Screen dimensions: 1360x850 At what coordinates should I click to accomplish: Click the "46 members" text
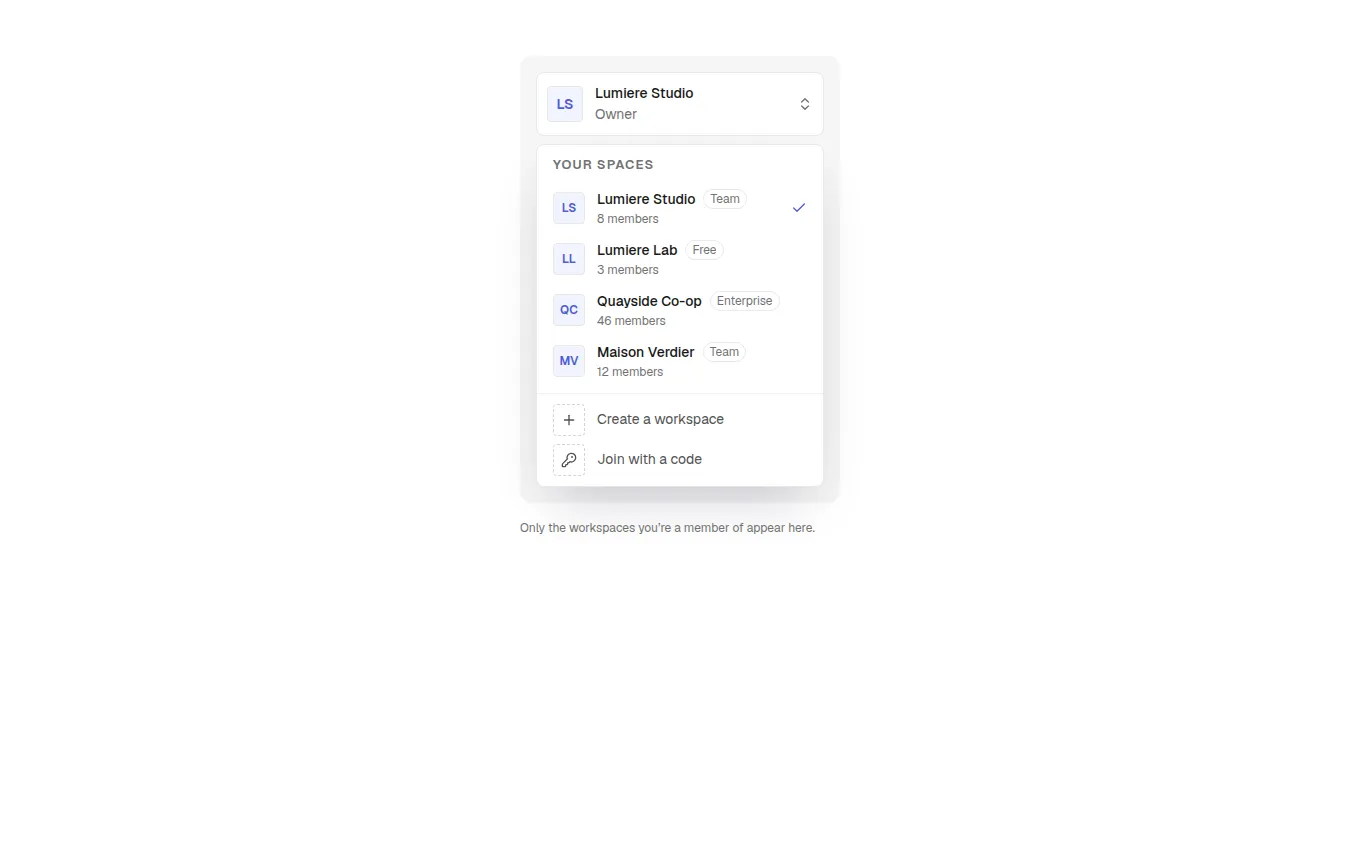pyautogui.click(x=631, y=321)
